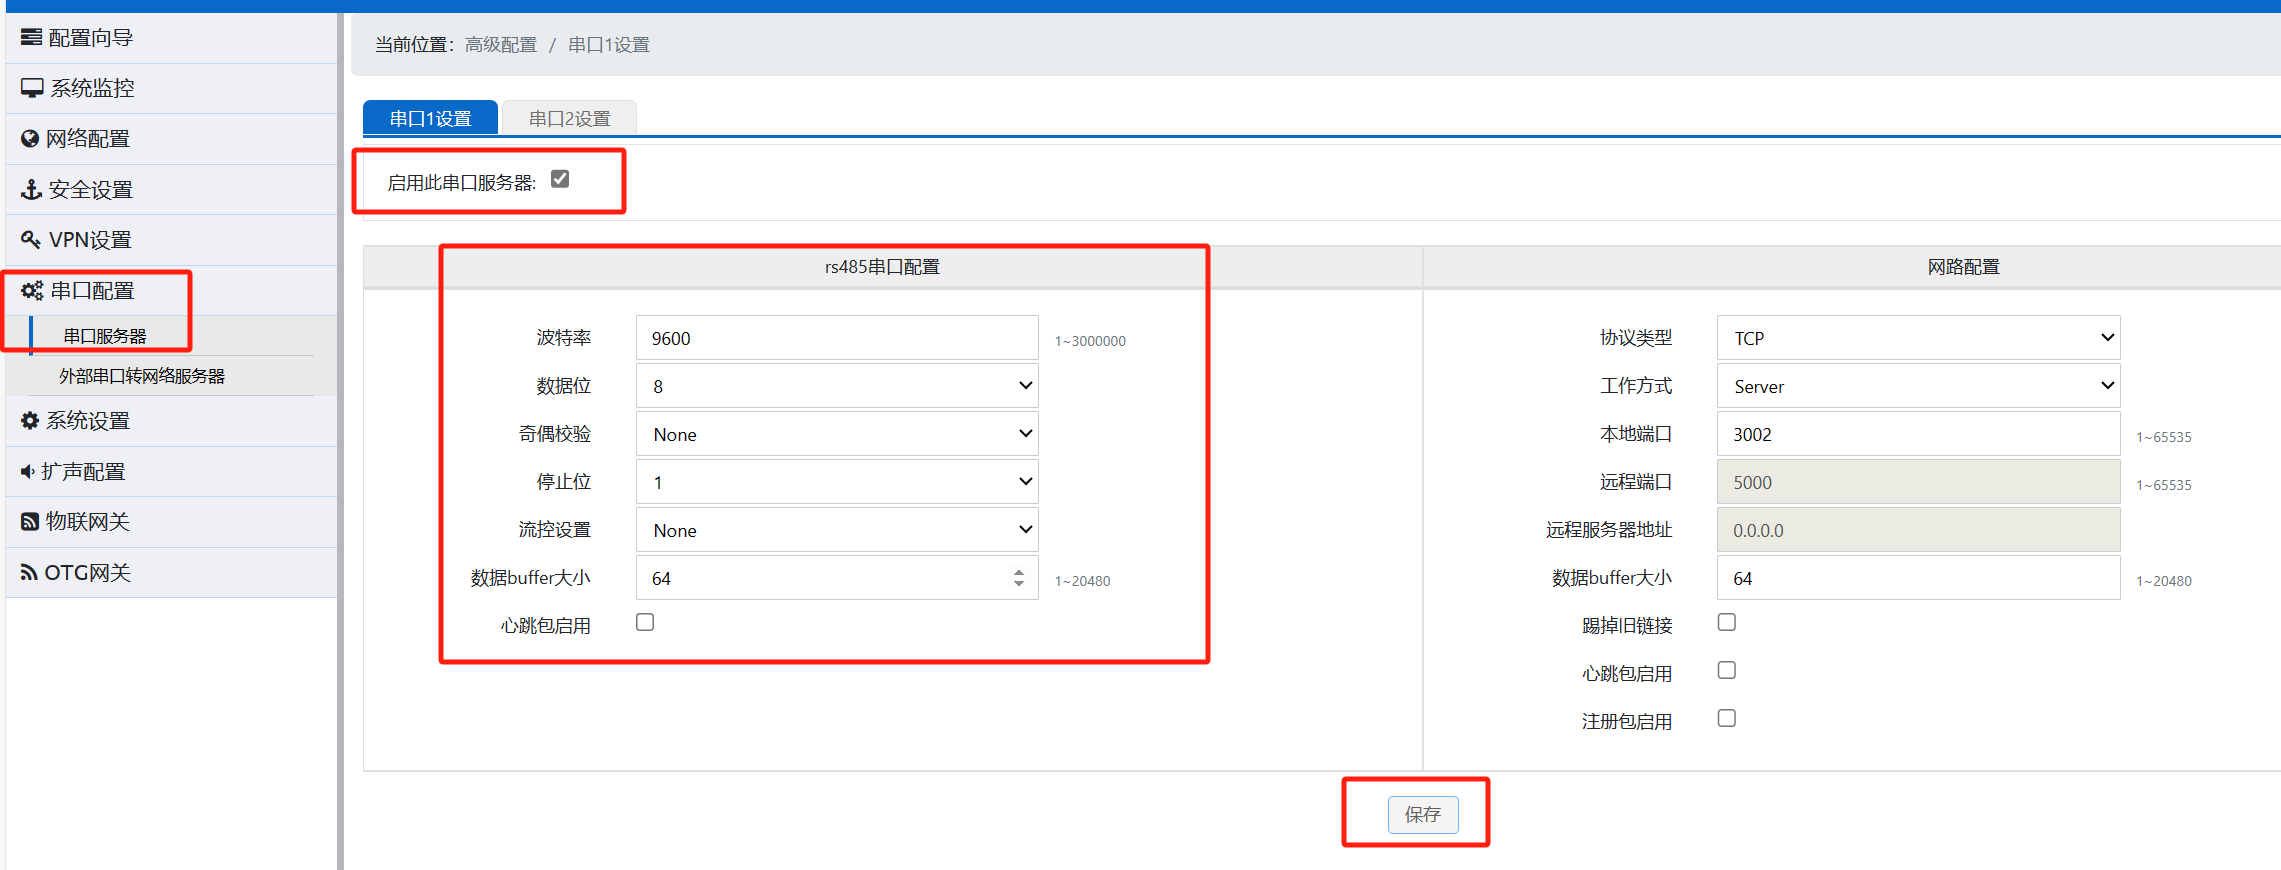
Task: Click the 安全设置 anchor icon
Action: click(32, 189)
